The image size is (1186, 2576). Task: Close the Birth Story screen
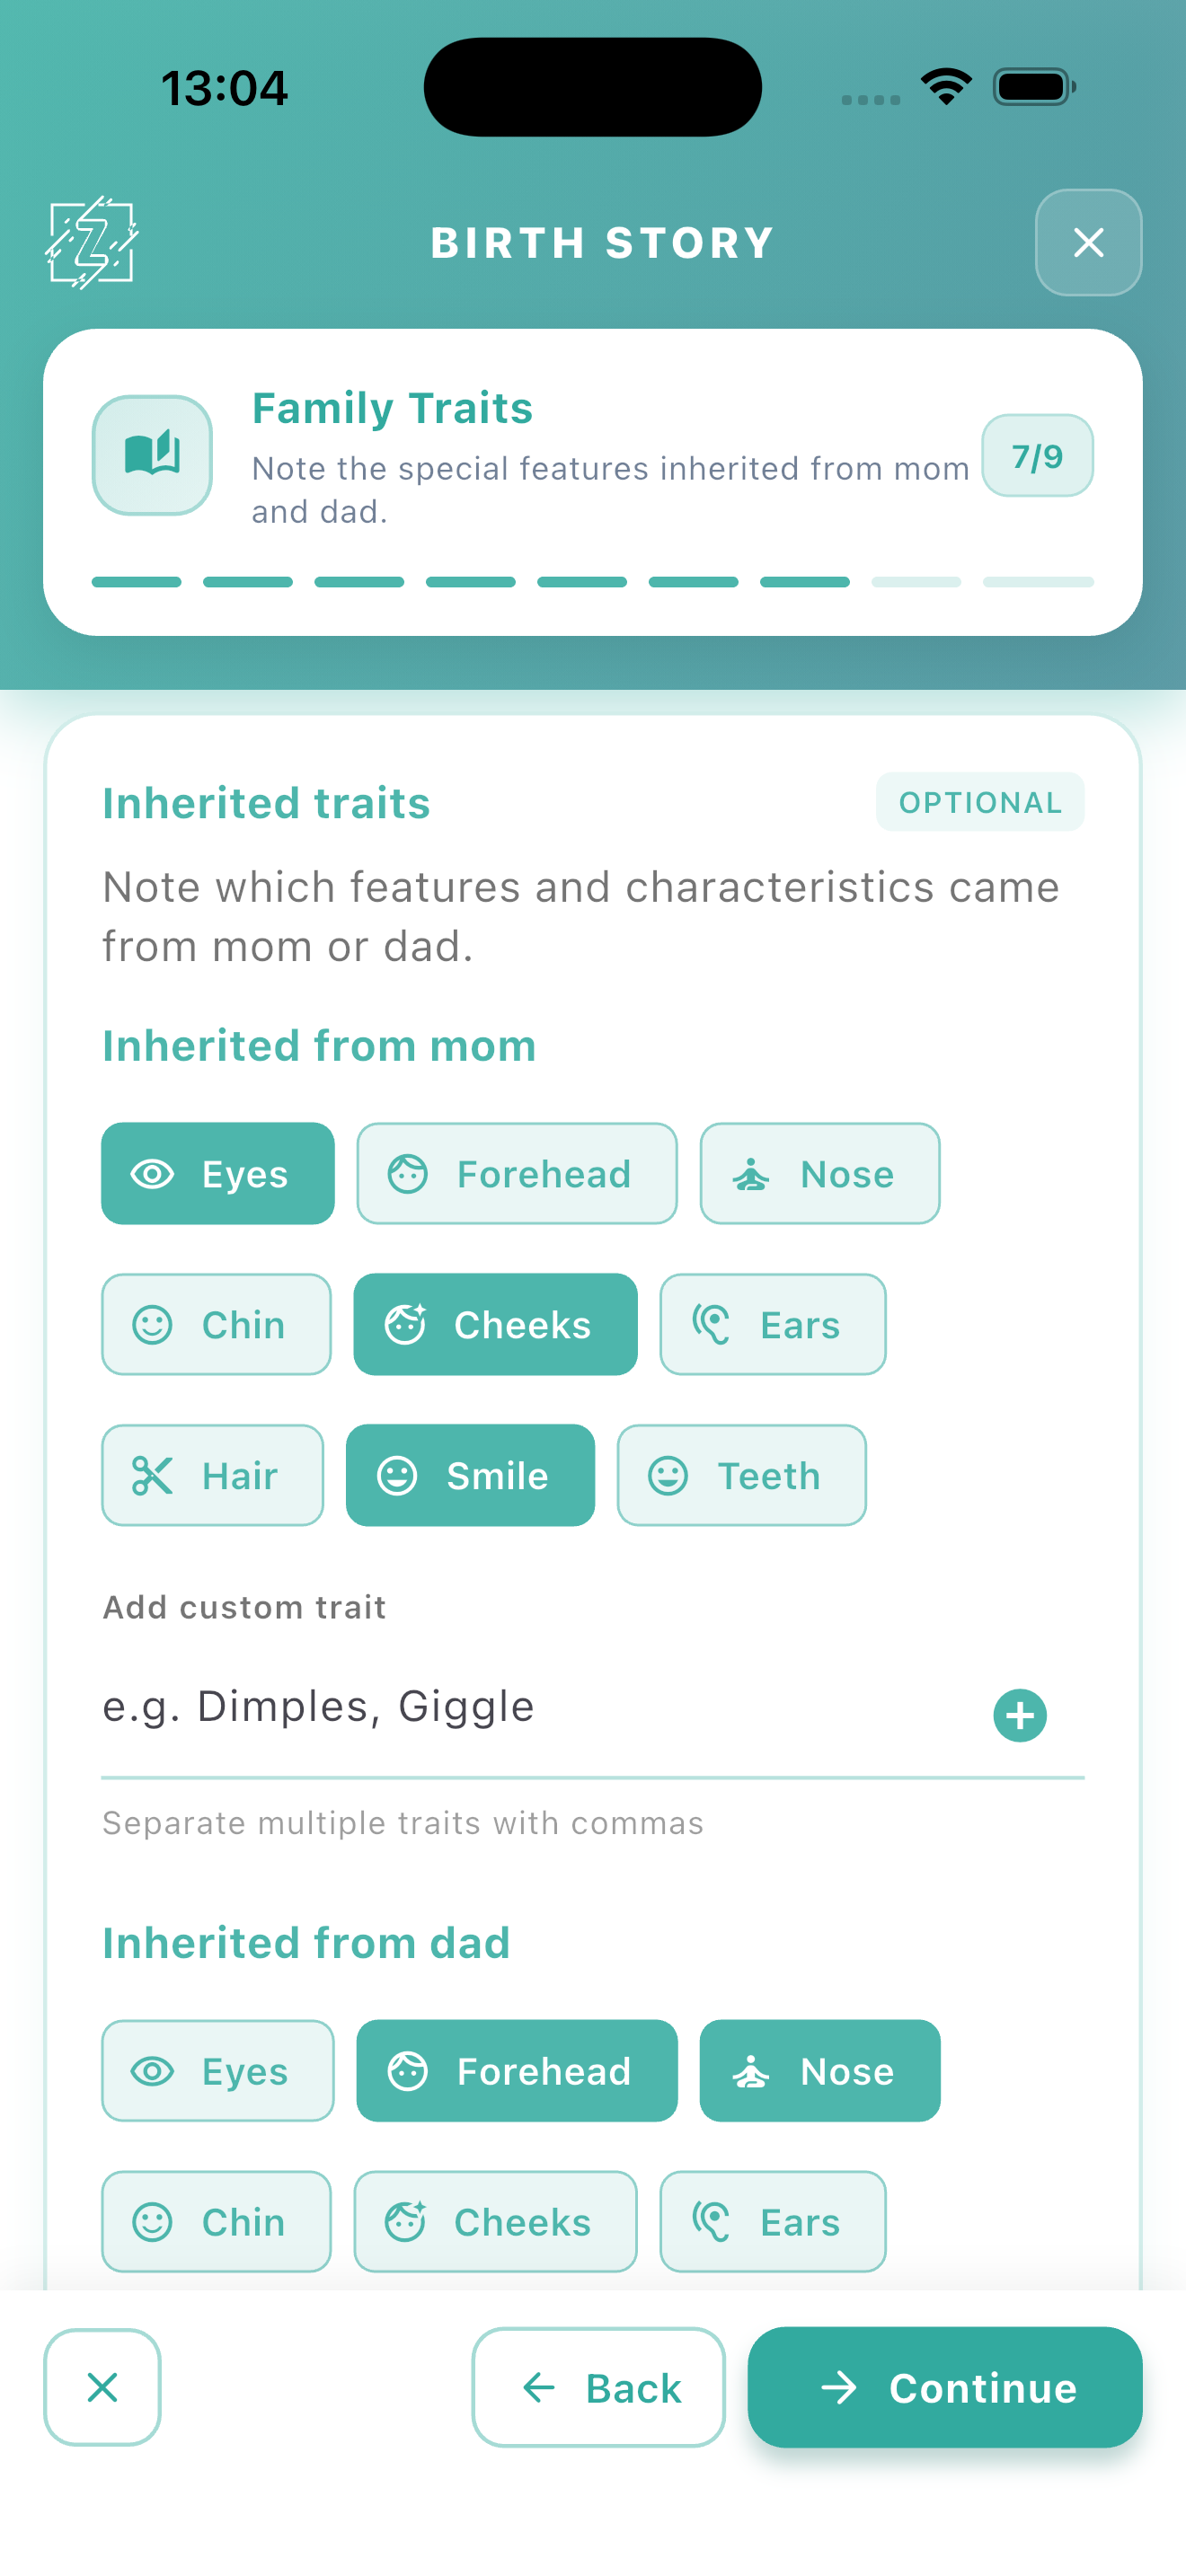1087,243
